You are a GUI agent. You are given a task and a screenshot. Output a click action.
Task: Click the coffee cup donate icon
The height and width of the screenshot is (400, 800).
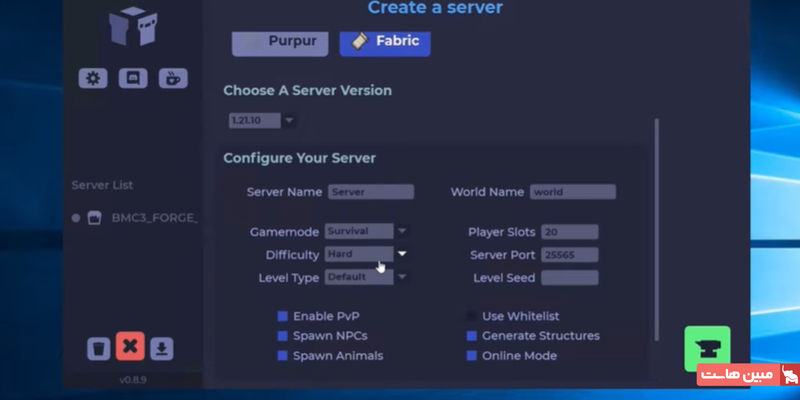coord(173,79)
